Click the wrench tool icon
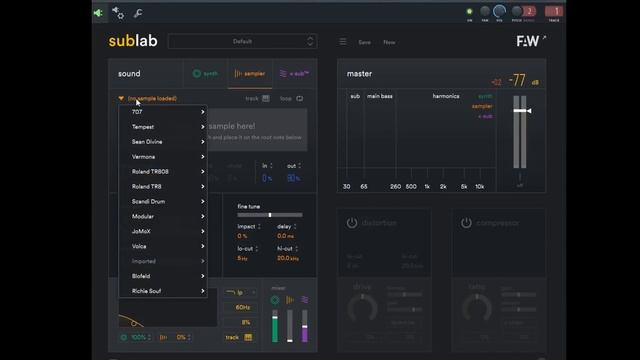The width and height of the screenshot is (640, 360). (x=138, y=13)
